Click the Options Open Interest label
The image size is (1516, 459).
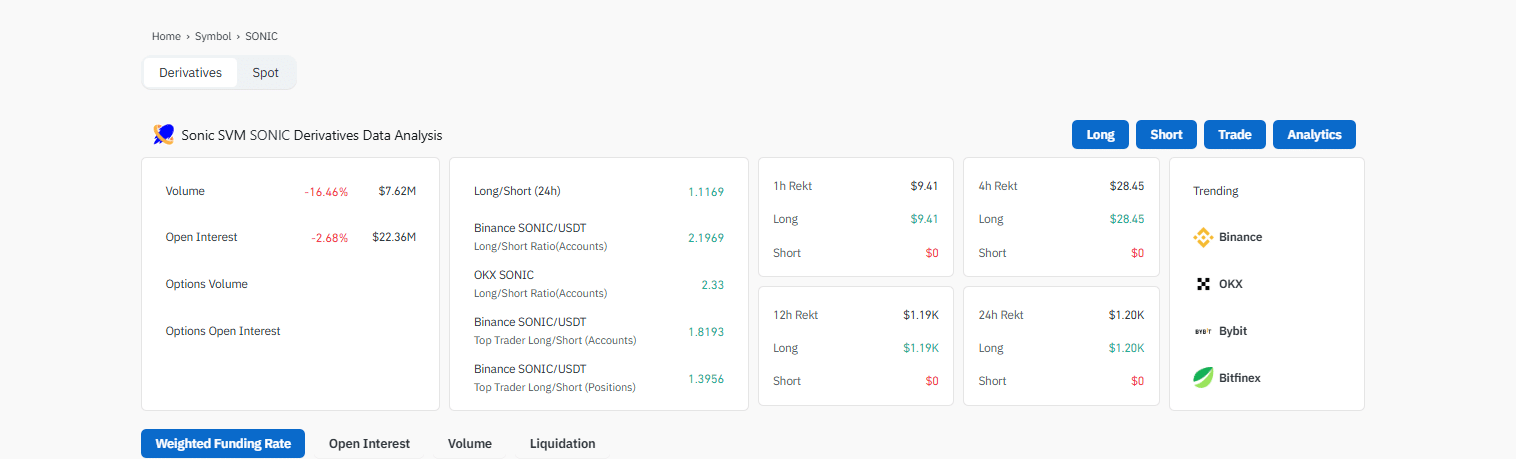[x=223, y=331]
